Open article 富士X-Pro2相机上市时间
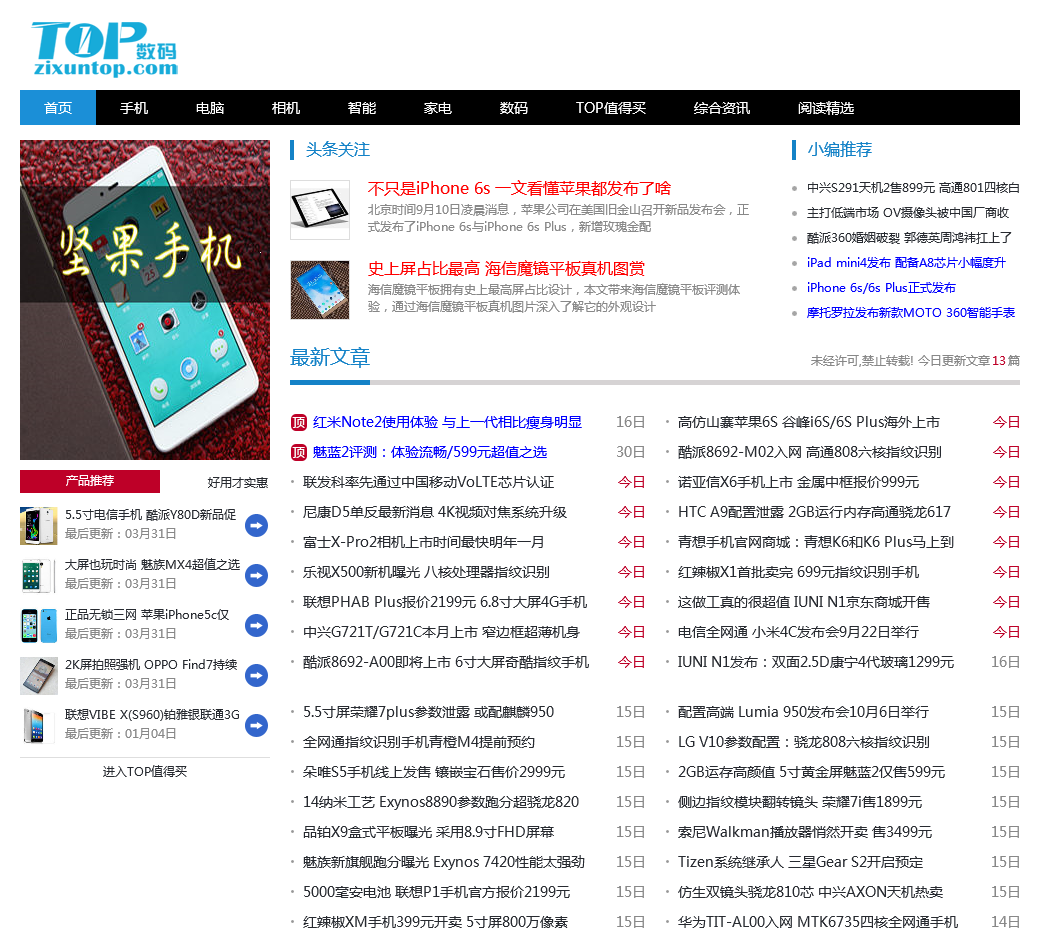1040x945 pixels. click(x=423, y=542)
